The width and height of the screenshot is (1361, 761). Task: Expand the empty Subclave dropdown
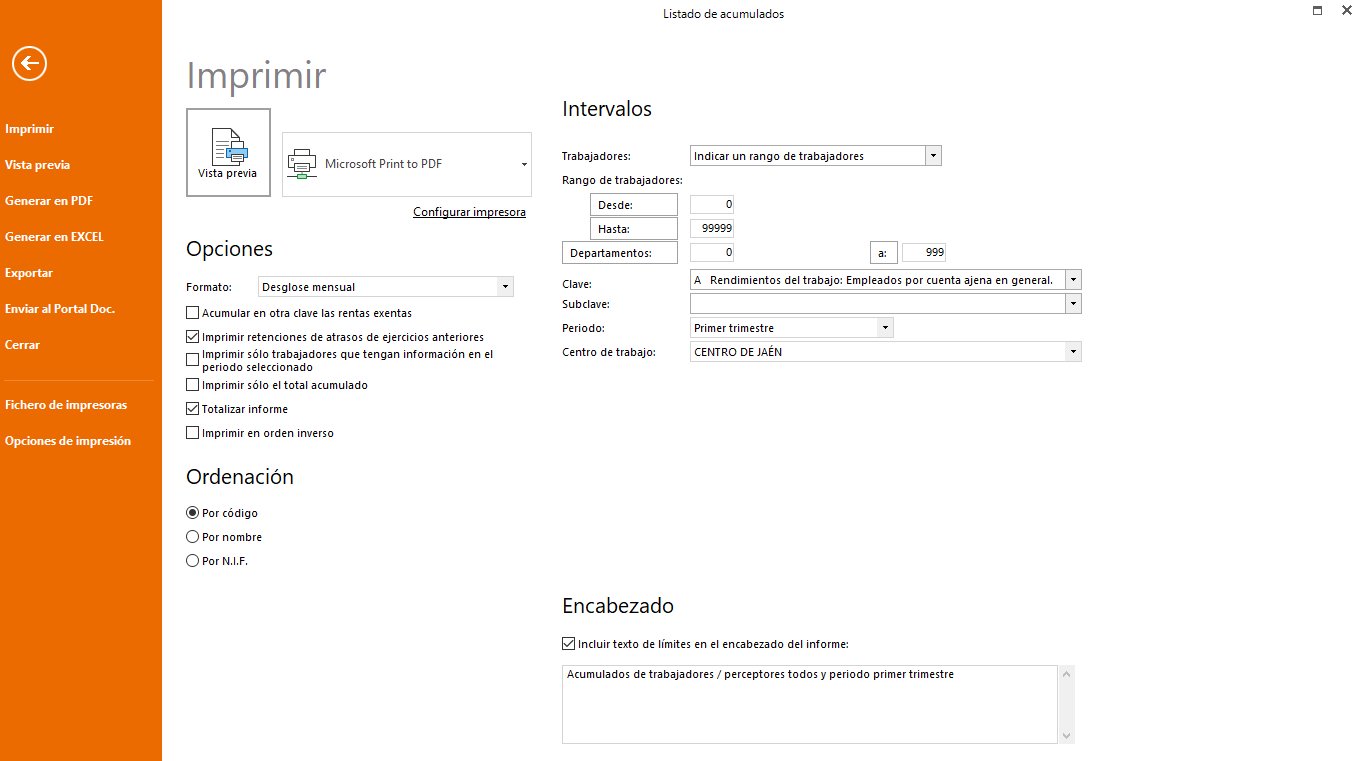(1073, 303)
